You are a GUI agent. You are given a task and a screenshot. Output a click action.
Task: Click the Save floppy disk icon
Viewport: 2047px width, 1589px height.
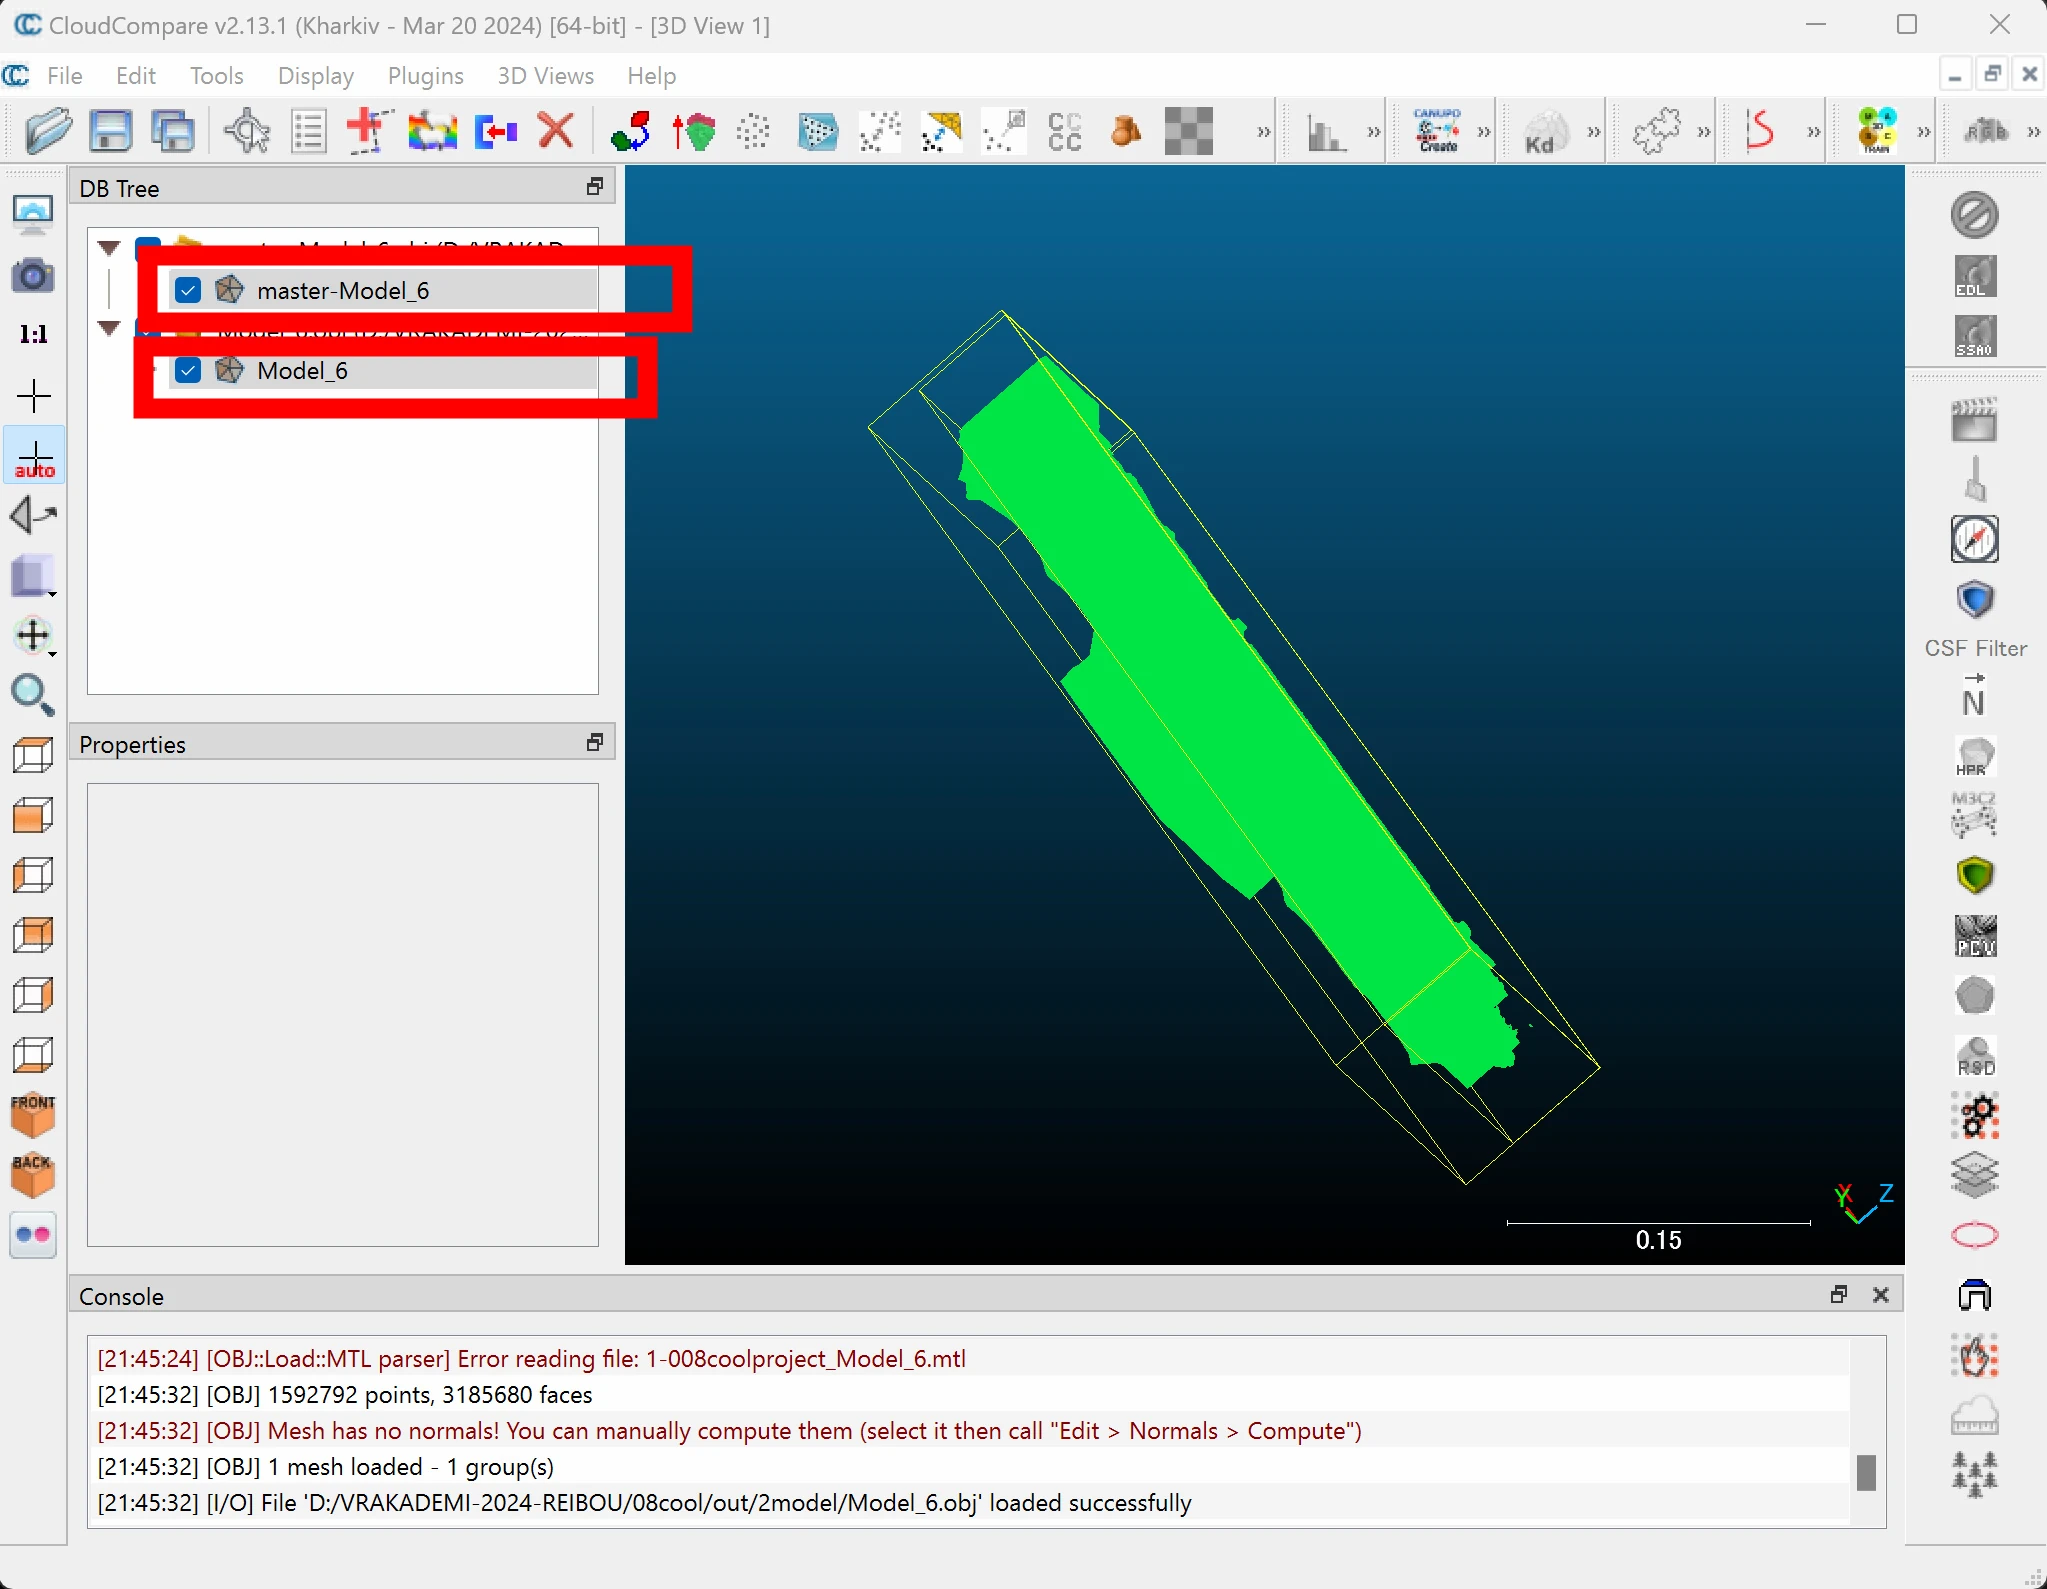110,131
